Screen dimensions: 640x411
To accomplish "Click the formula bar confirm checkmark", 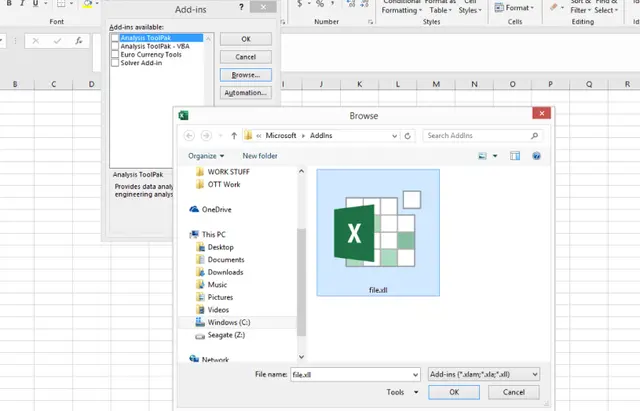I will point(57,41).
